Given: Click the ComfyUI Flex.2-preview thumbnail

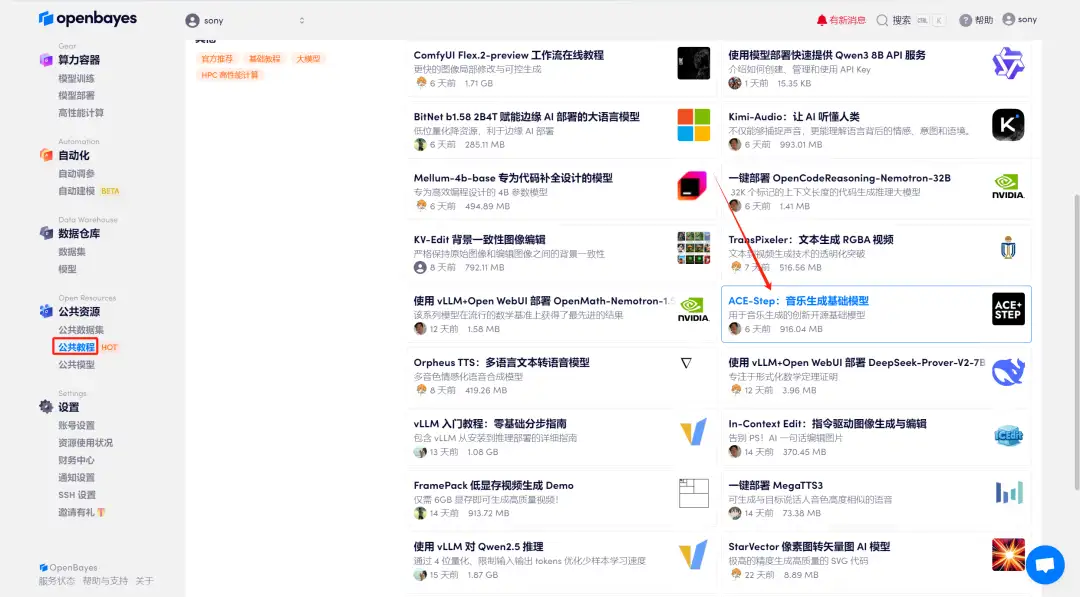Looking at the screenshot, I should coord(694,63).
